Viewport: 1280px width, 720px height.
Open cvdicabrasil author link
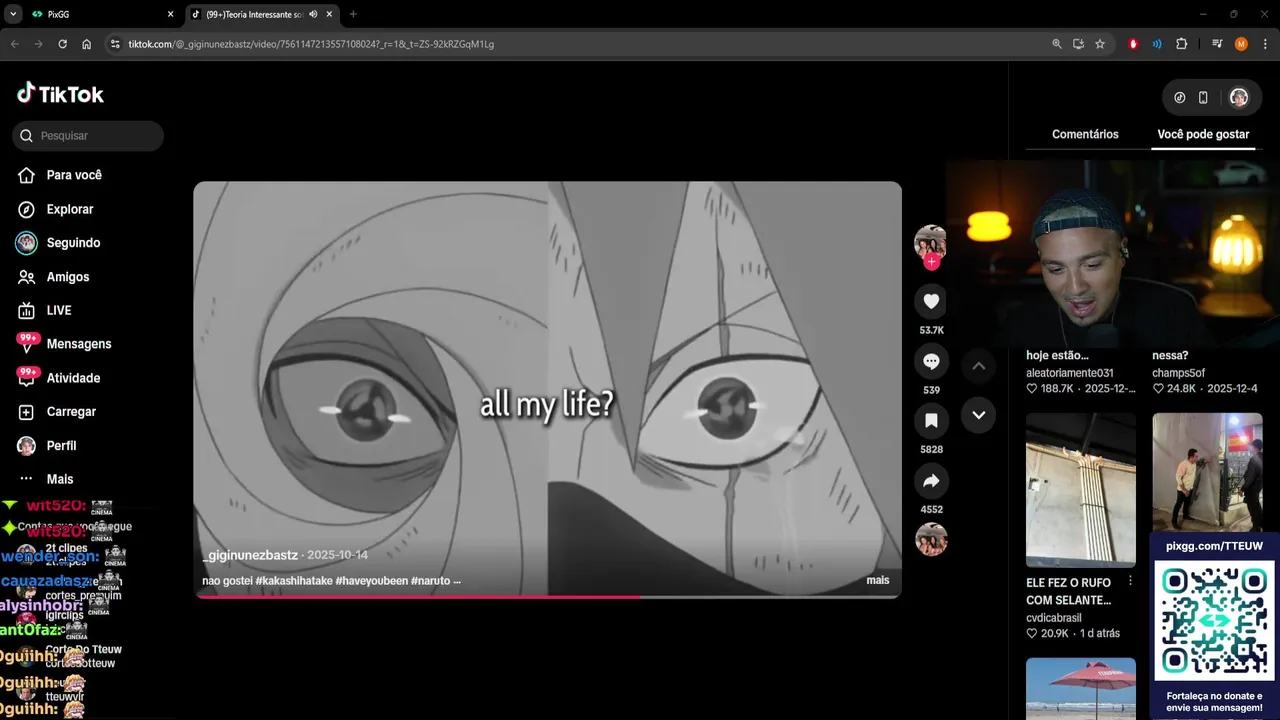pos(1054,618)
